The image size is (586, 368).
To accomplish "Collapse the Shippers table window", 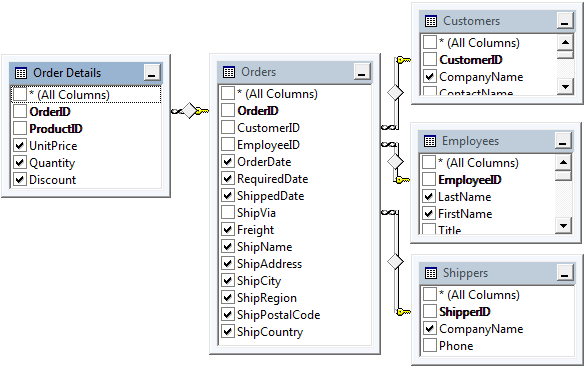I will pos(565,273).
